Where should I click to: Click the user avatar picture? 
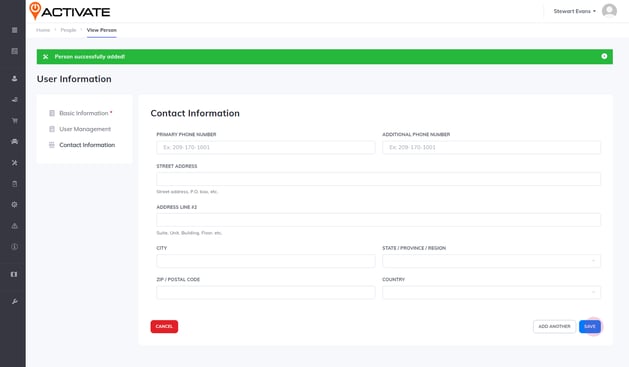pos(609,11)
